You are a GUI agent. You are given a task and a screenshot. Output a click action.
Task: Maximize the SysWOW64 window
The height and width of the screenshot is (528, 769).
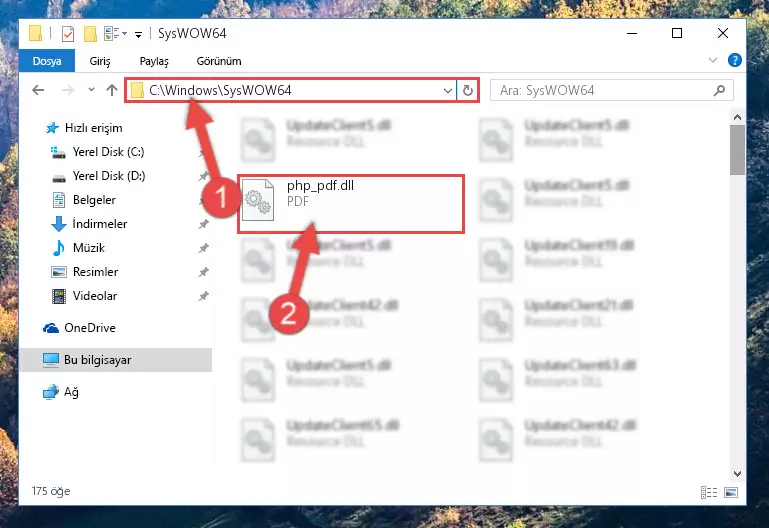tap(677, 33)
